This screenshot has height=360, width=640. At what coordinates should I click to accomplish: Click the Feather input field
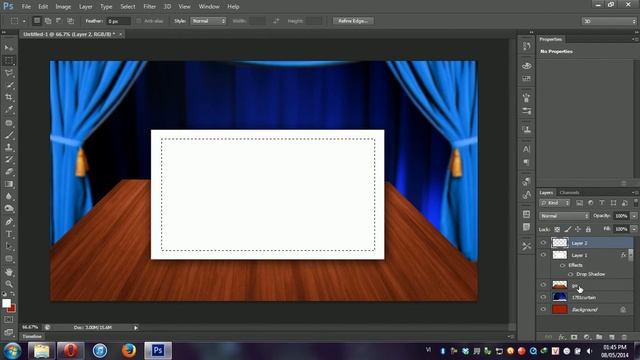(118, 21)
